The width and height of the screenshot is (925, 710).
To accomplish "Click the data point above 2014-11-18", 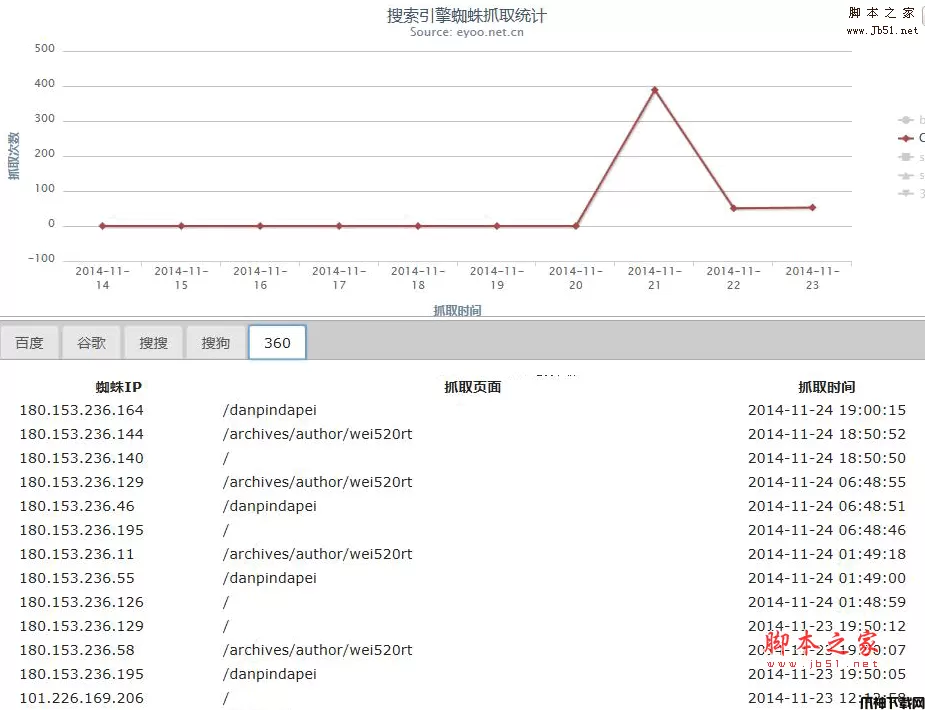I will pos(418,225).
